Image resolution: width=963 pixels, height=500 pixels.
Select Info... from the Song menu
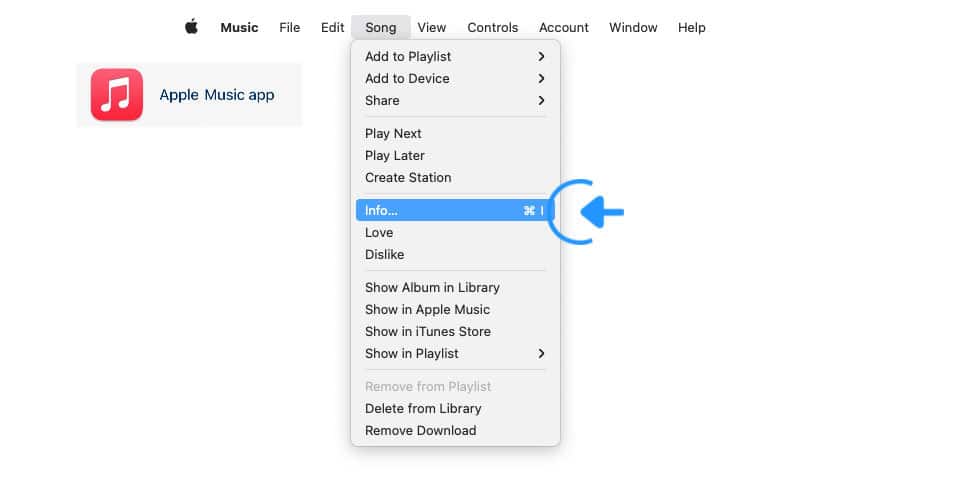[455, 210]
